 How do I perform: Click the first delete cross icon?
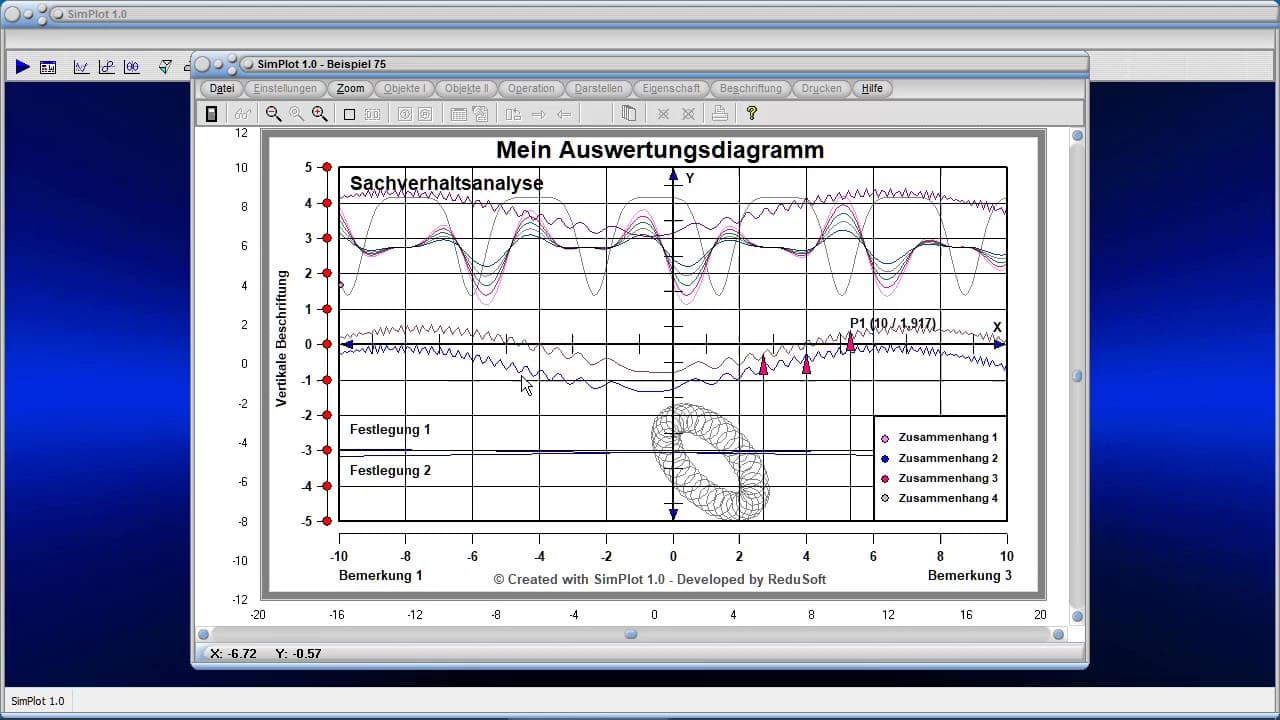663,114
